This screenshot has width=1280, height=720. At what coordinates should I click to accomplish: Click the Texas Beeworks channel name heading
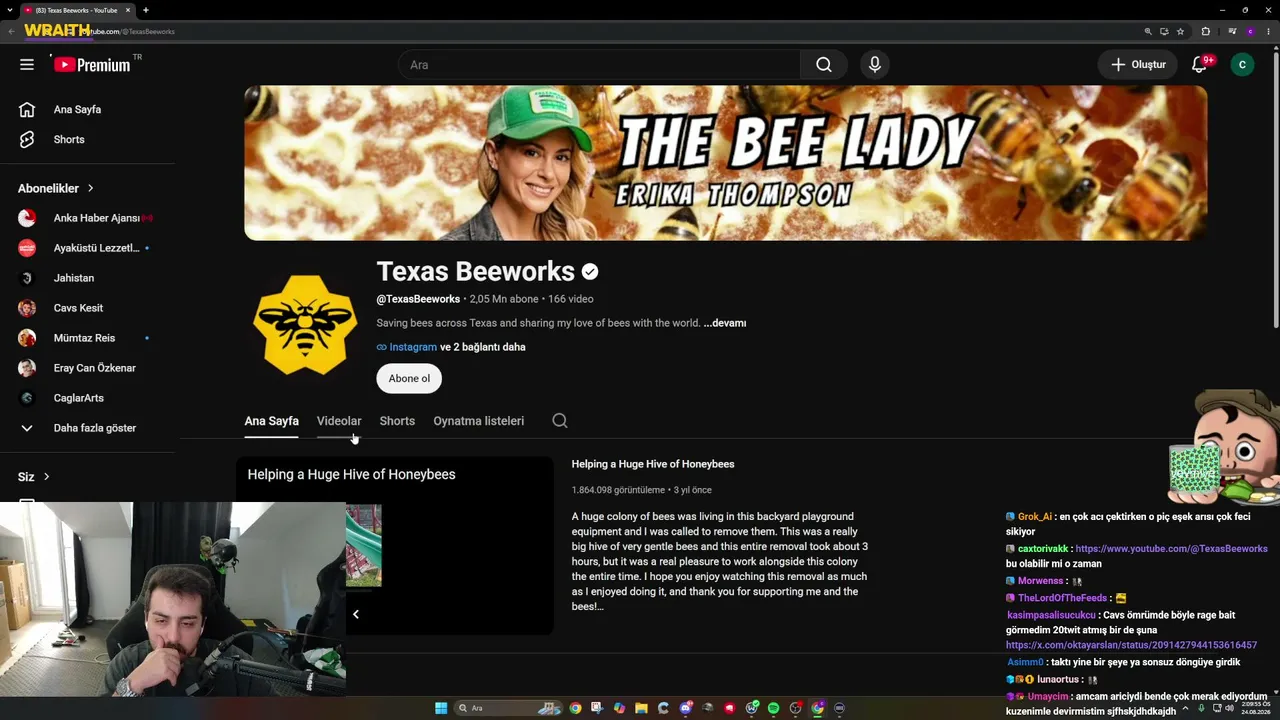point(476,271)
